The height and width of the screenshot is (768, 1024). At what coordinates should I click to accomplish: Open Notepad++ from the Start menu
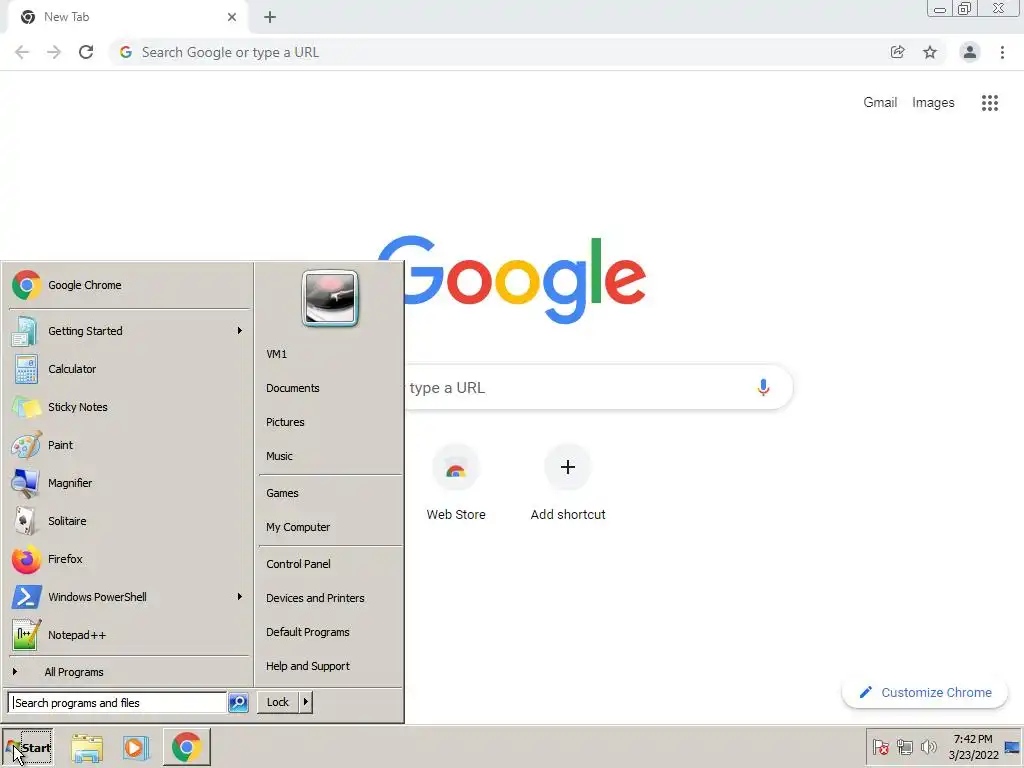[x=129, y=635]
